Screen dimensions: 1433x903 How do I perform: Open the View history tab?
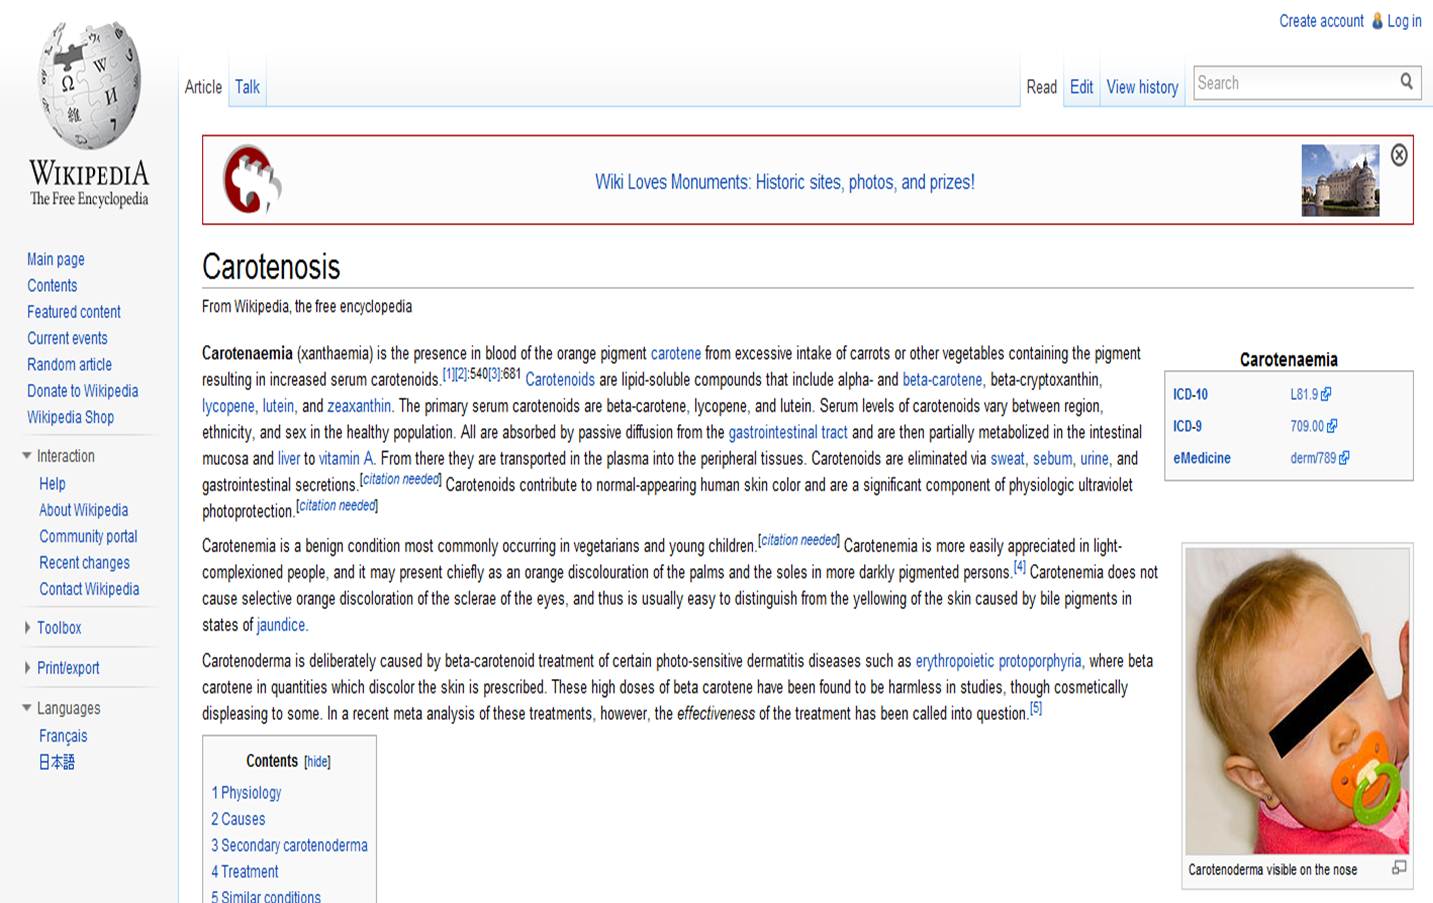(1142, 87)
